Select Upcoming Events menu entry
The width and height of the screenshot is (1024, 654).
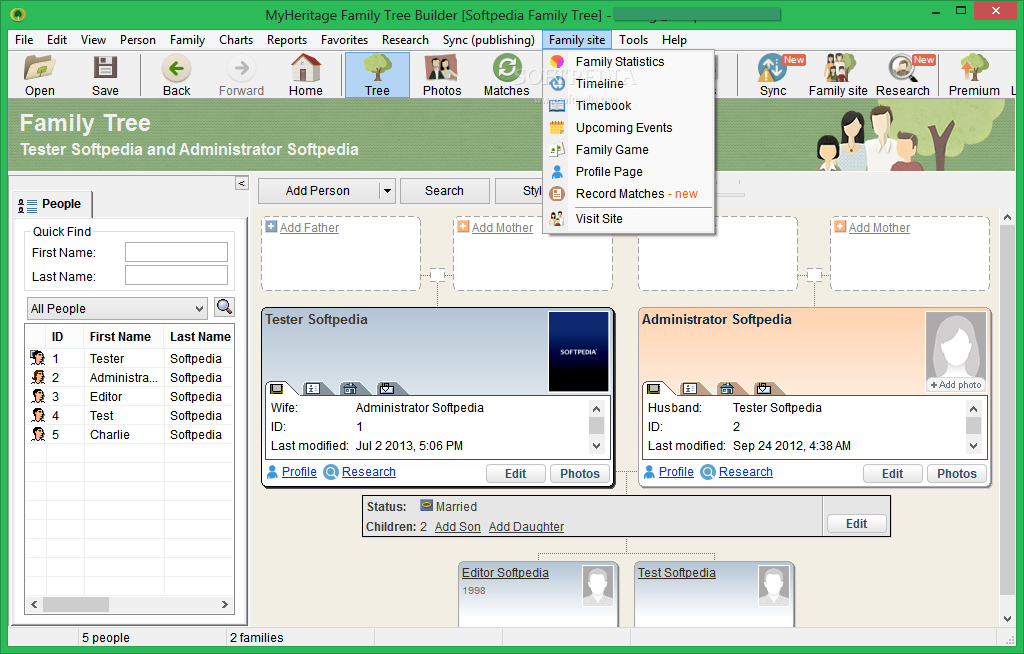coord(624,127)
